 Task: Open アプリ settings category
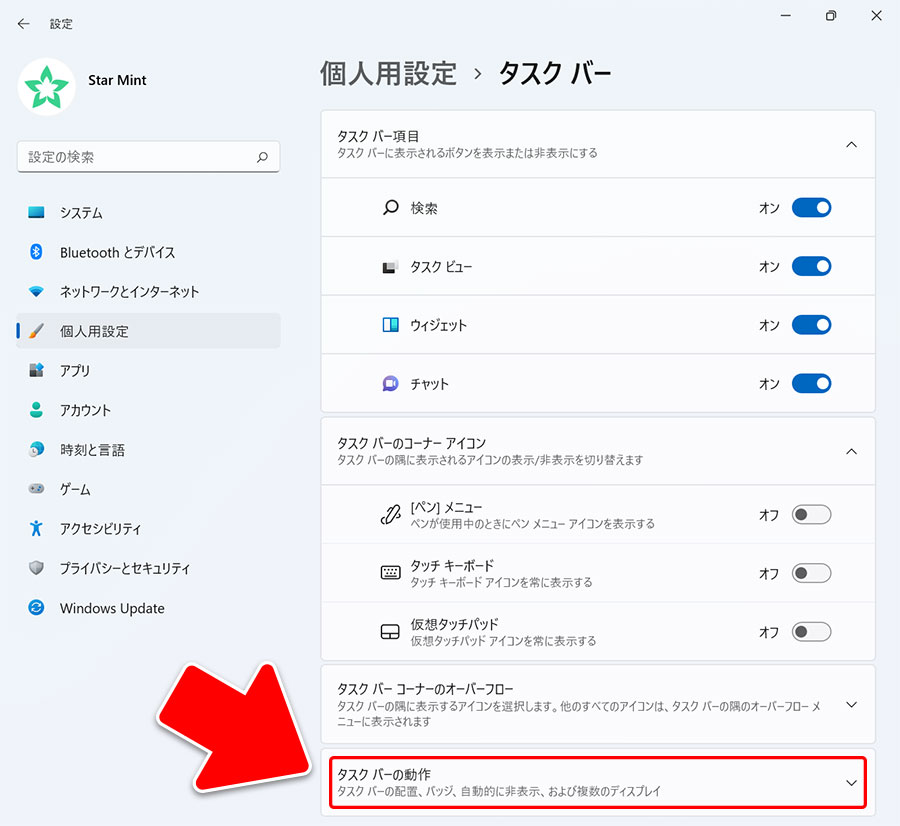[148, 370]
